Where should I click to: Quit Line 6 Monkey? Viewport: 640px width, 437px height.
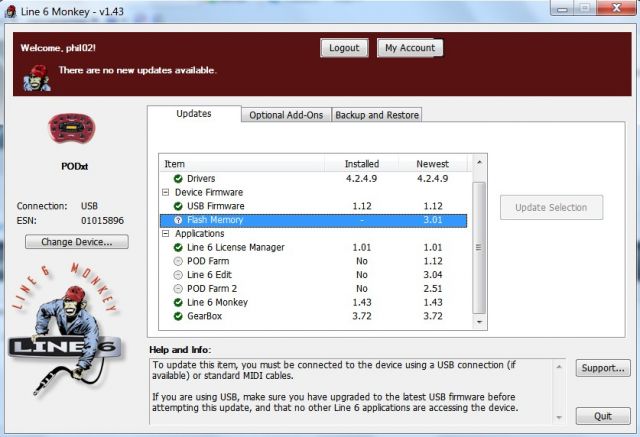tap(603, 415)
